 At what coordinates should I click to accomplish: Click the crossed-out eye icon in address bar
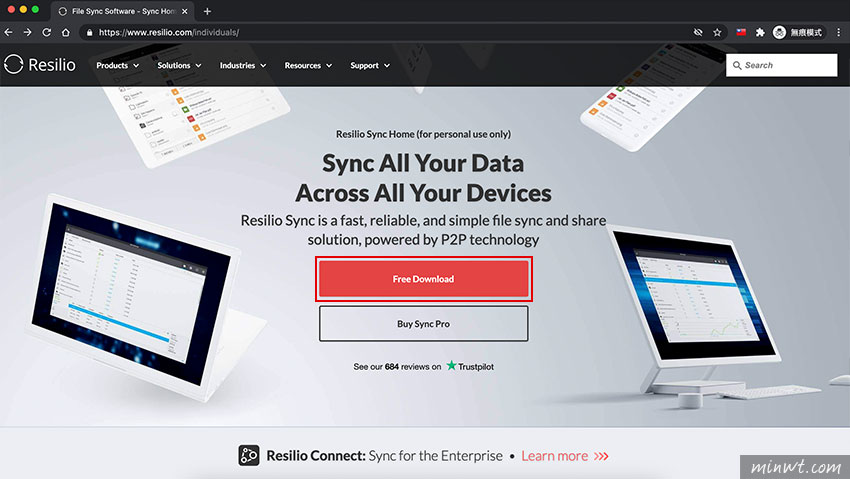point(698,33)
